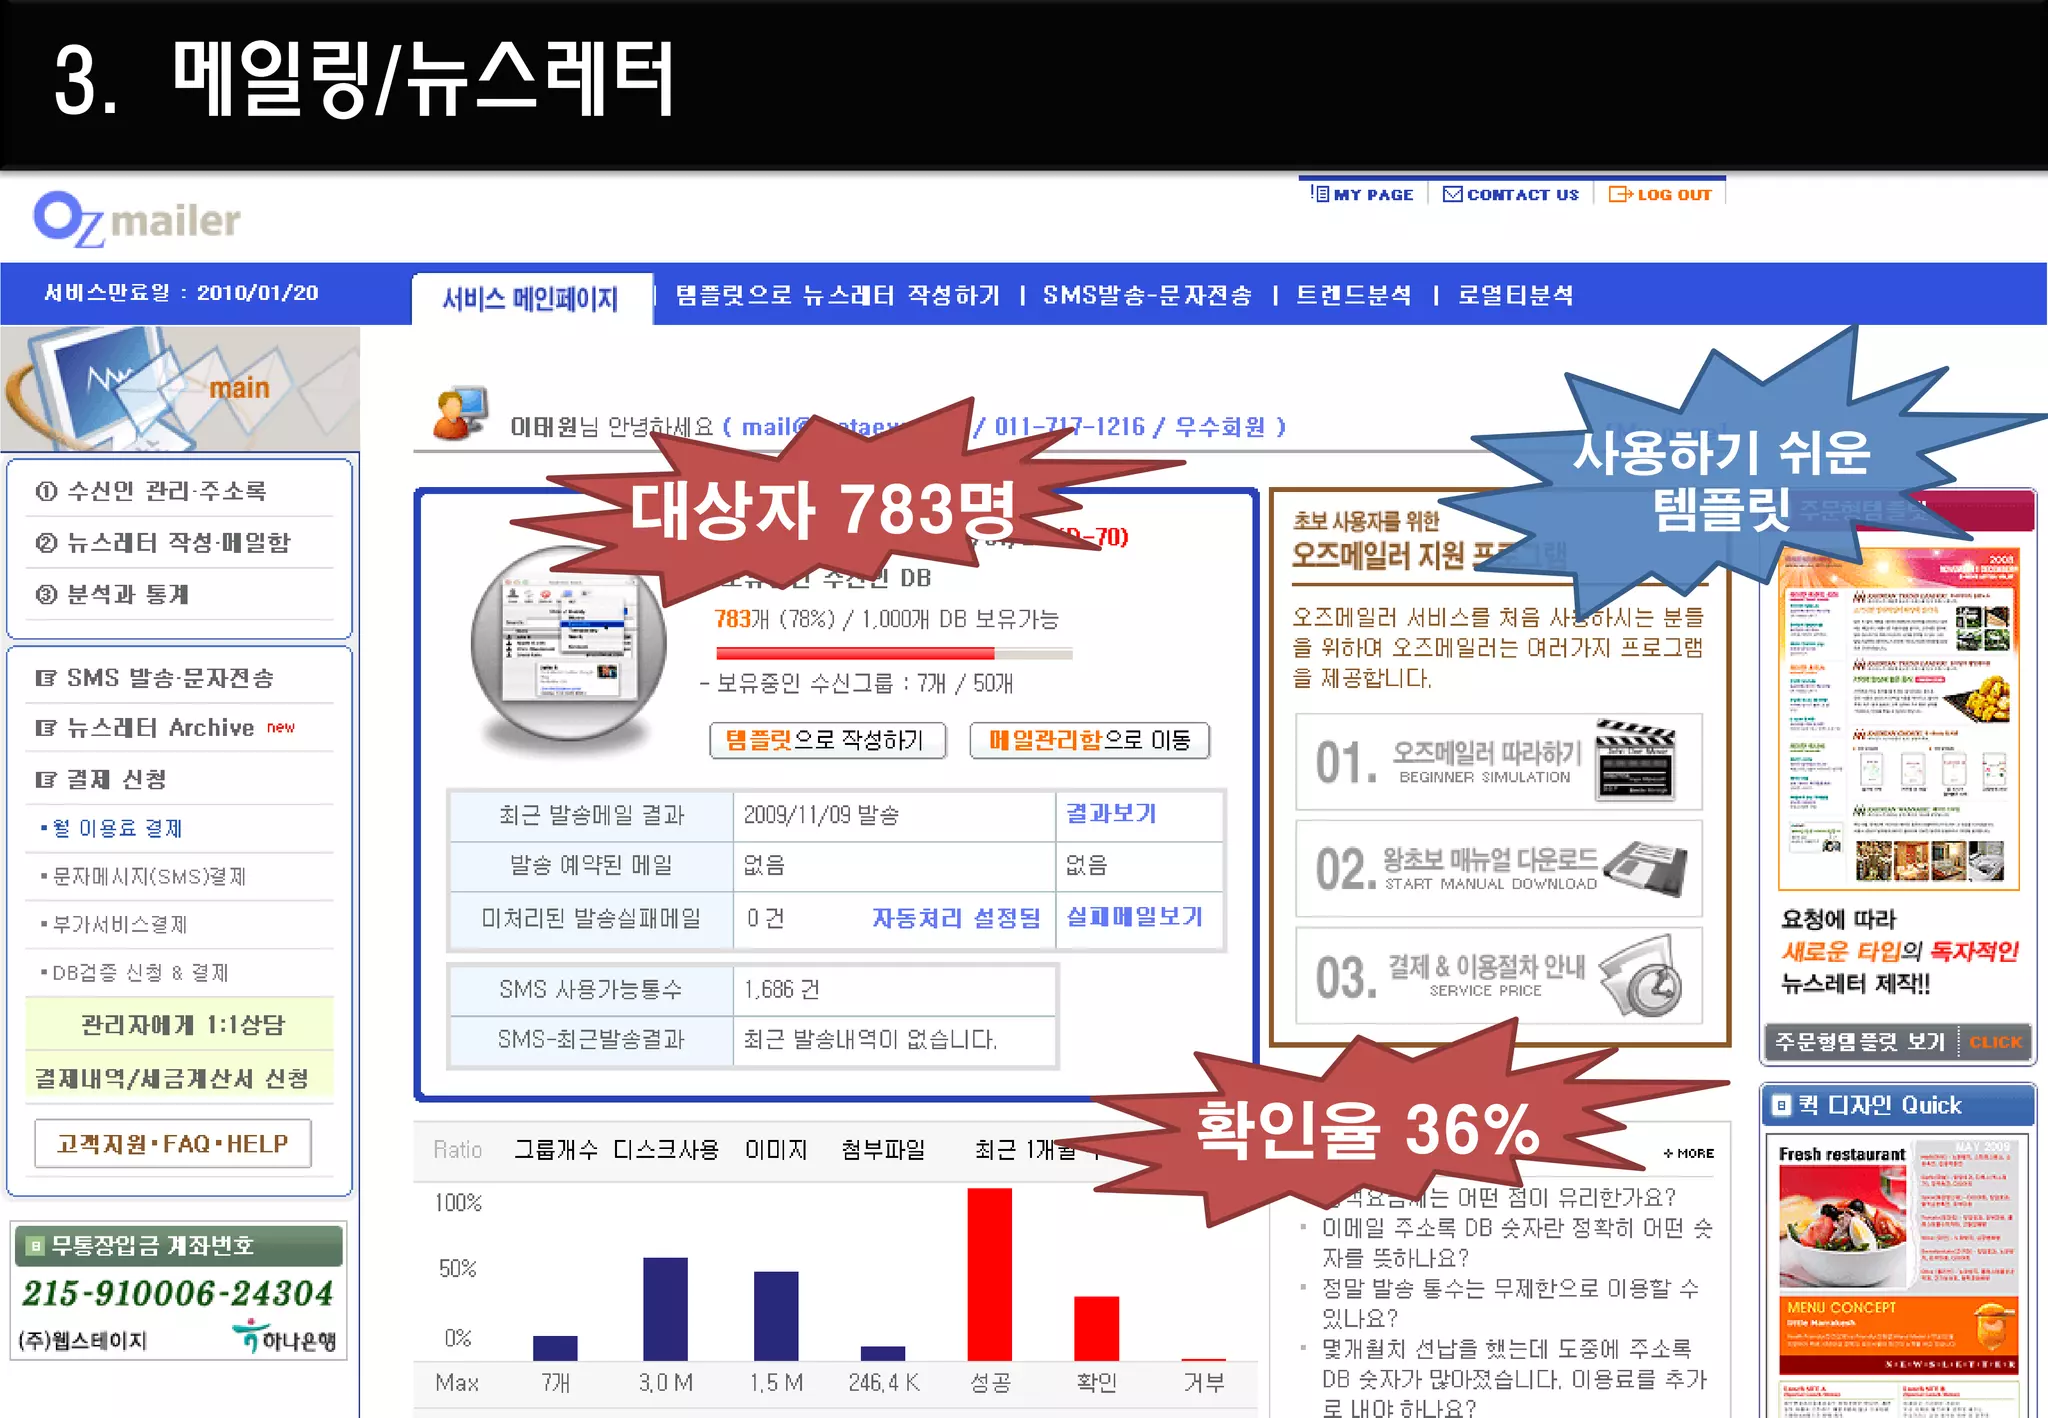2048x1418 pixels.
Task: Open 뉴스레터 Archive sidebar item
Action: (165, 728)
